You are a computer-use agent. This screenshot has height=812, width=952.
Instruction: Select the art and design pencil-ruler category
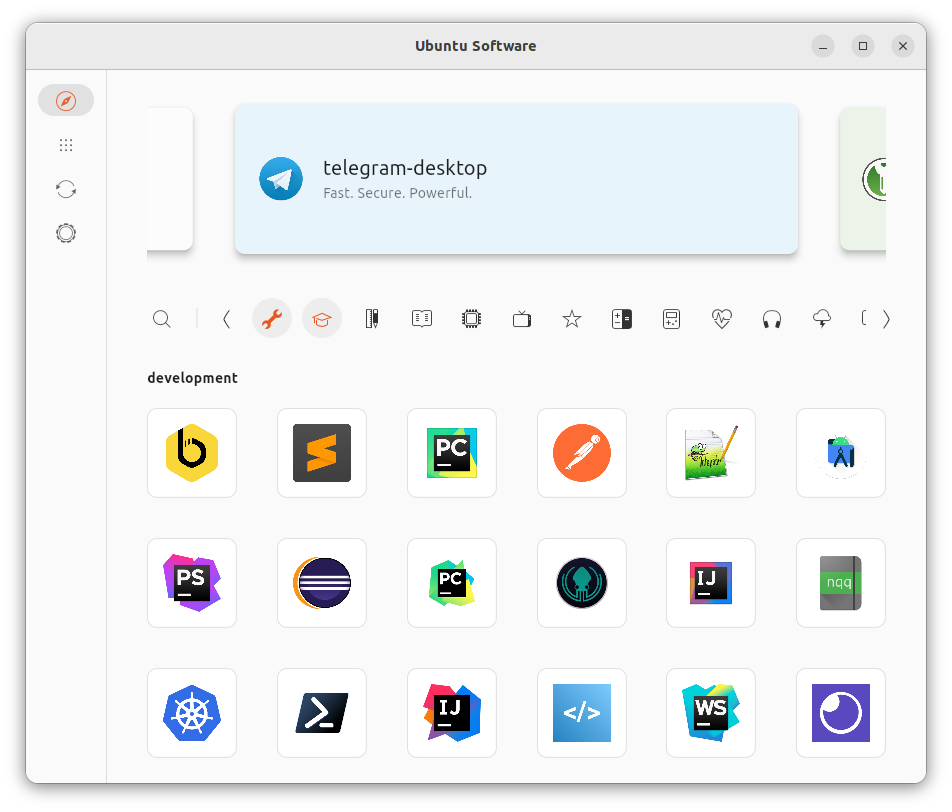coord(372,319)
